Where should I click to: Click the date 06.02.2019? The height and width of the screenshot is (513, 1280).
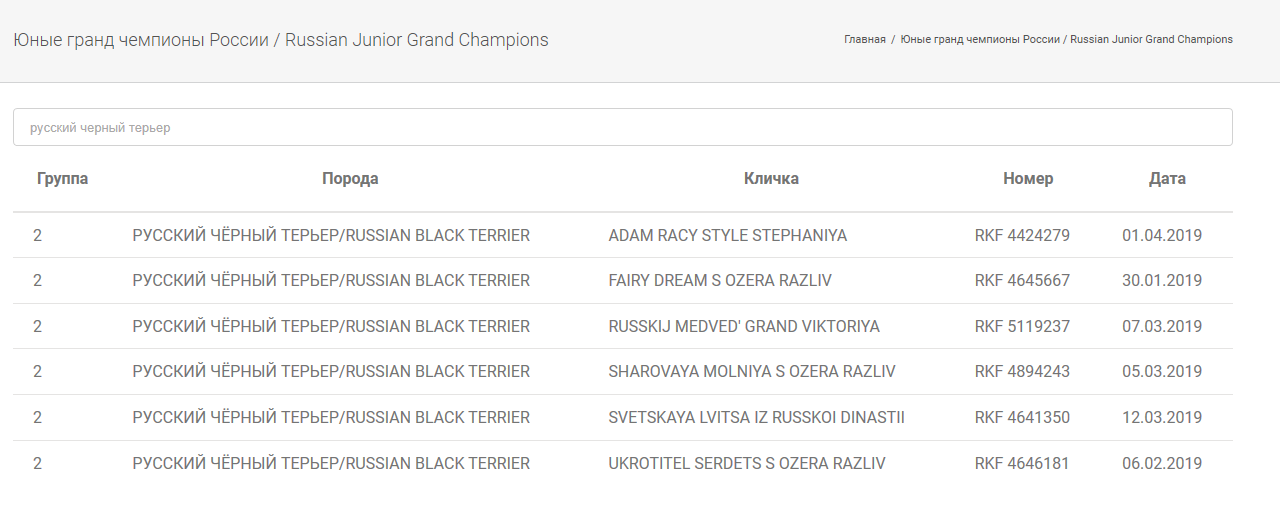pyautogui.click(x=1162, y=464)
